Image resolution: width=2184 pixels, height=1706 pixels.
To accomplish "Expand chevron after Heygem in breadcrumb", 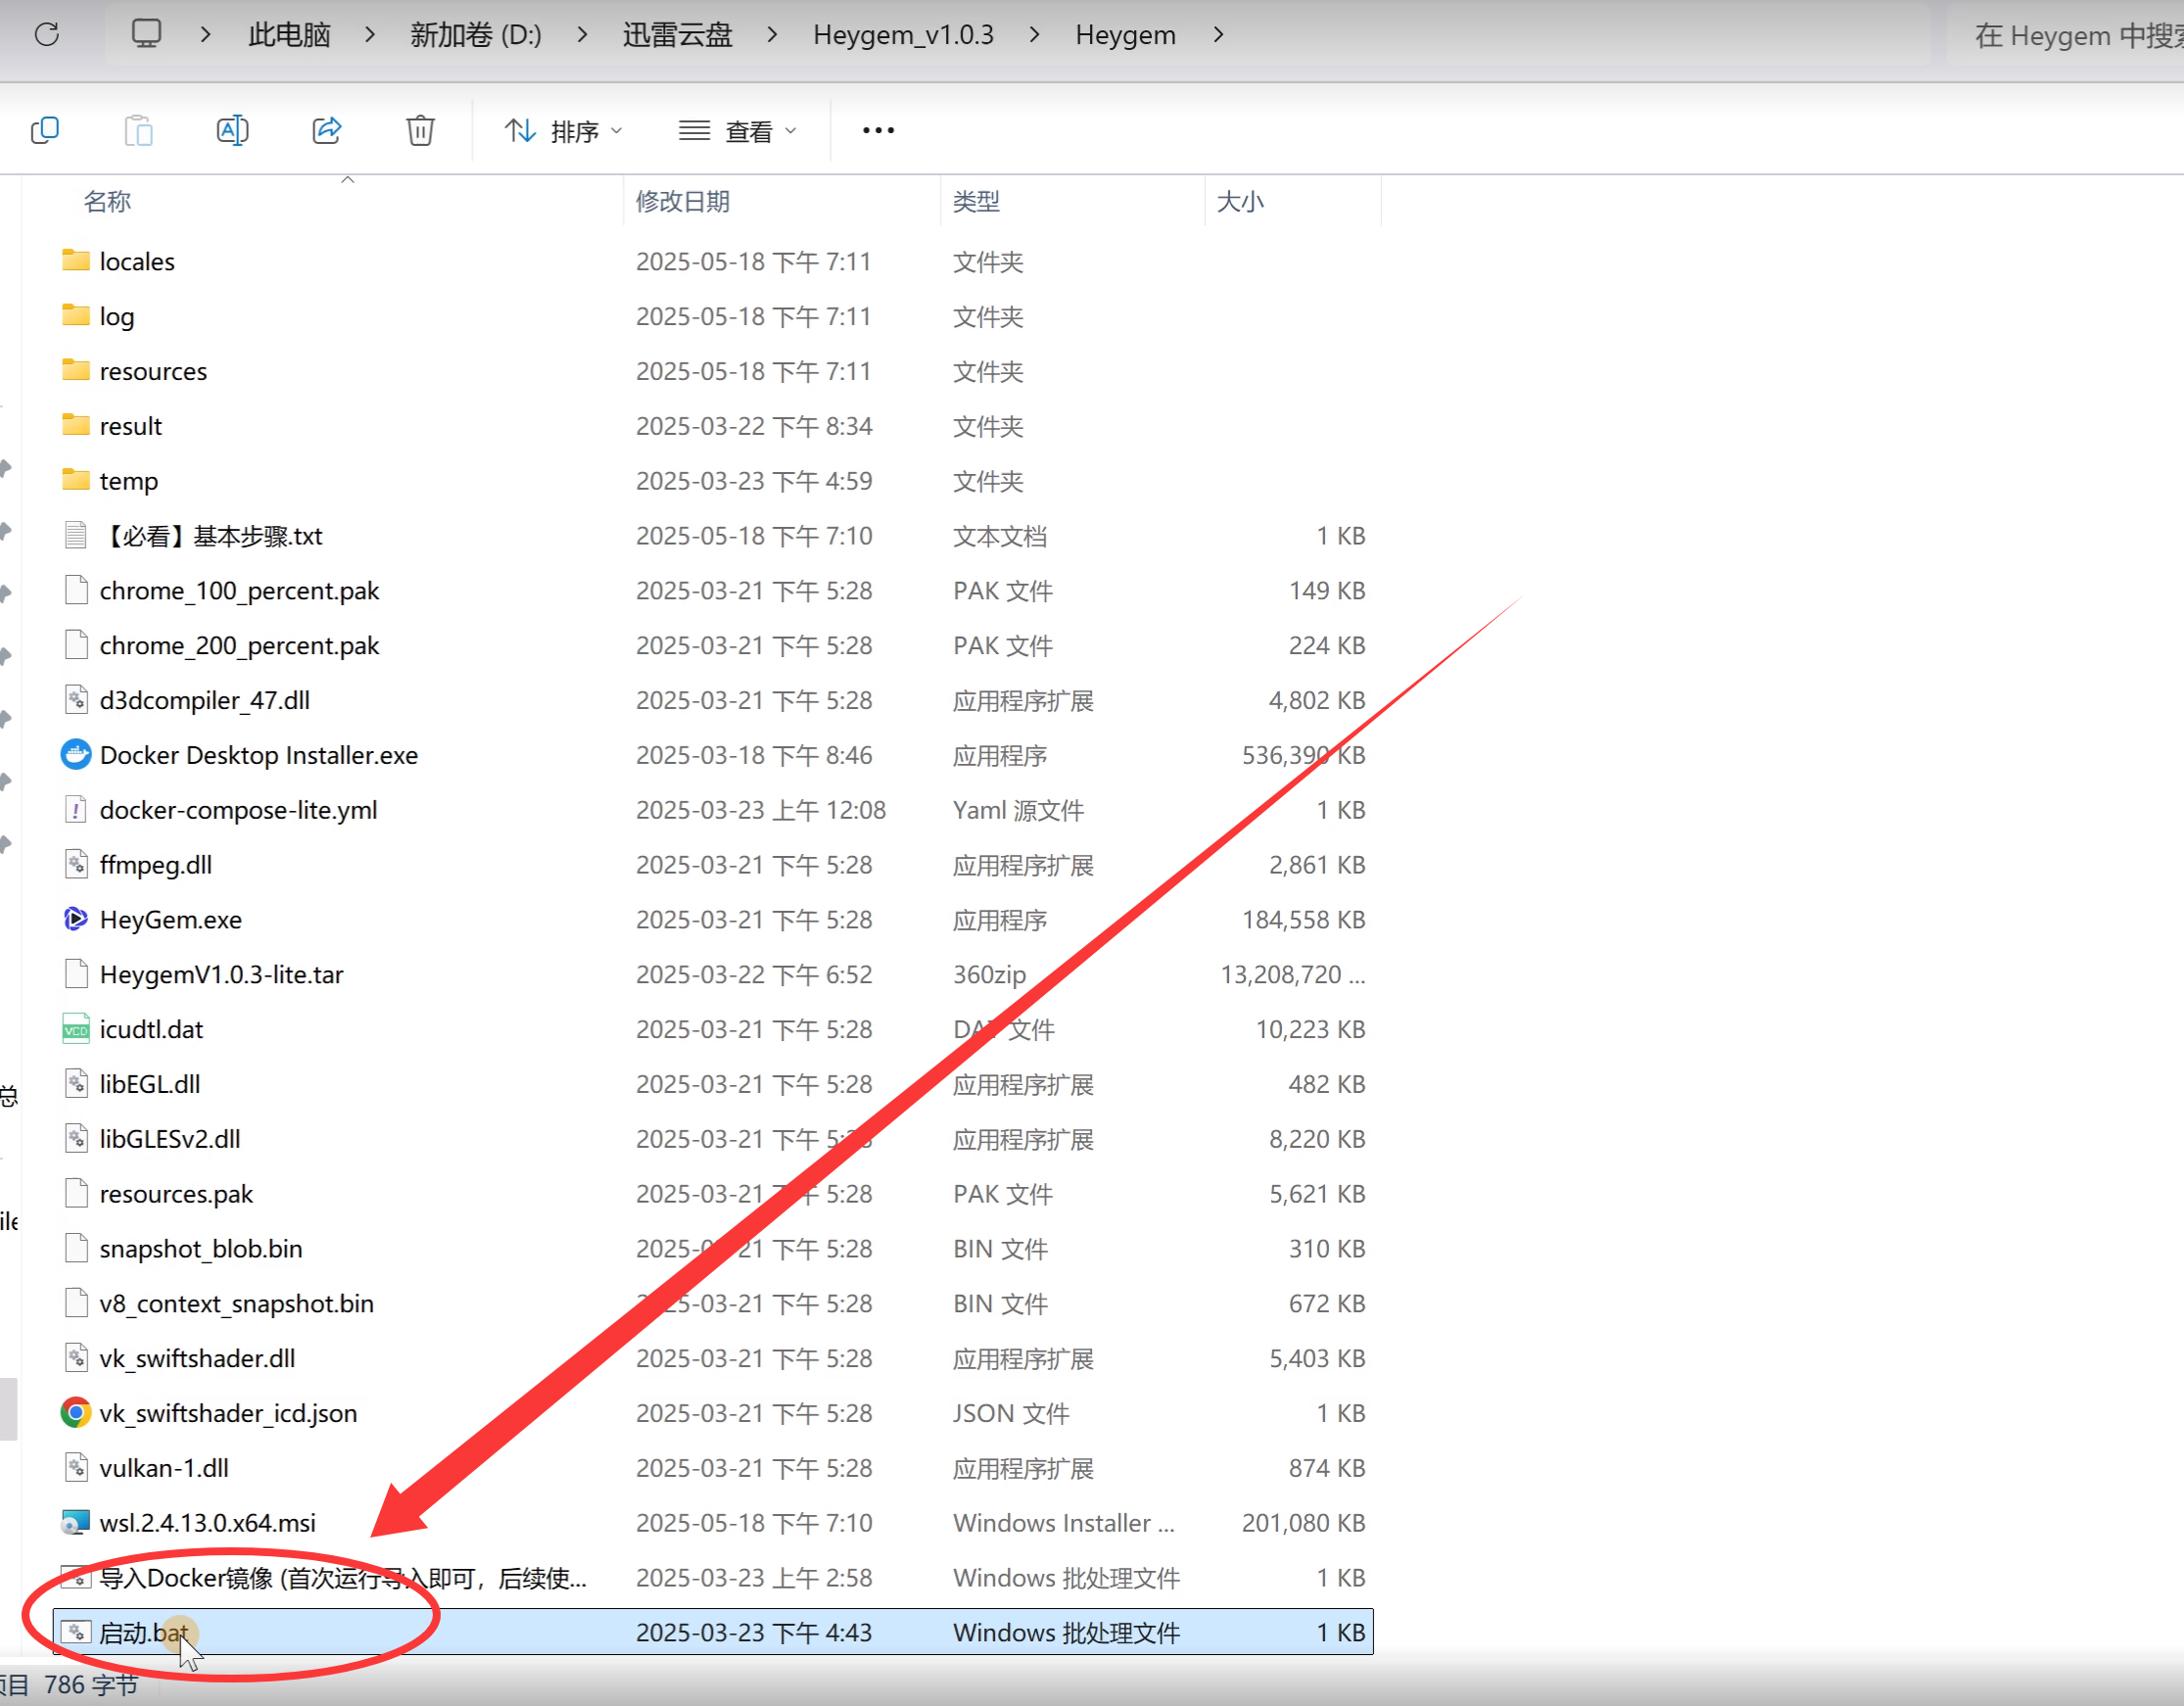I will (x=1218, y=35).
